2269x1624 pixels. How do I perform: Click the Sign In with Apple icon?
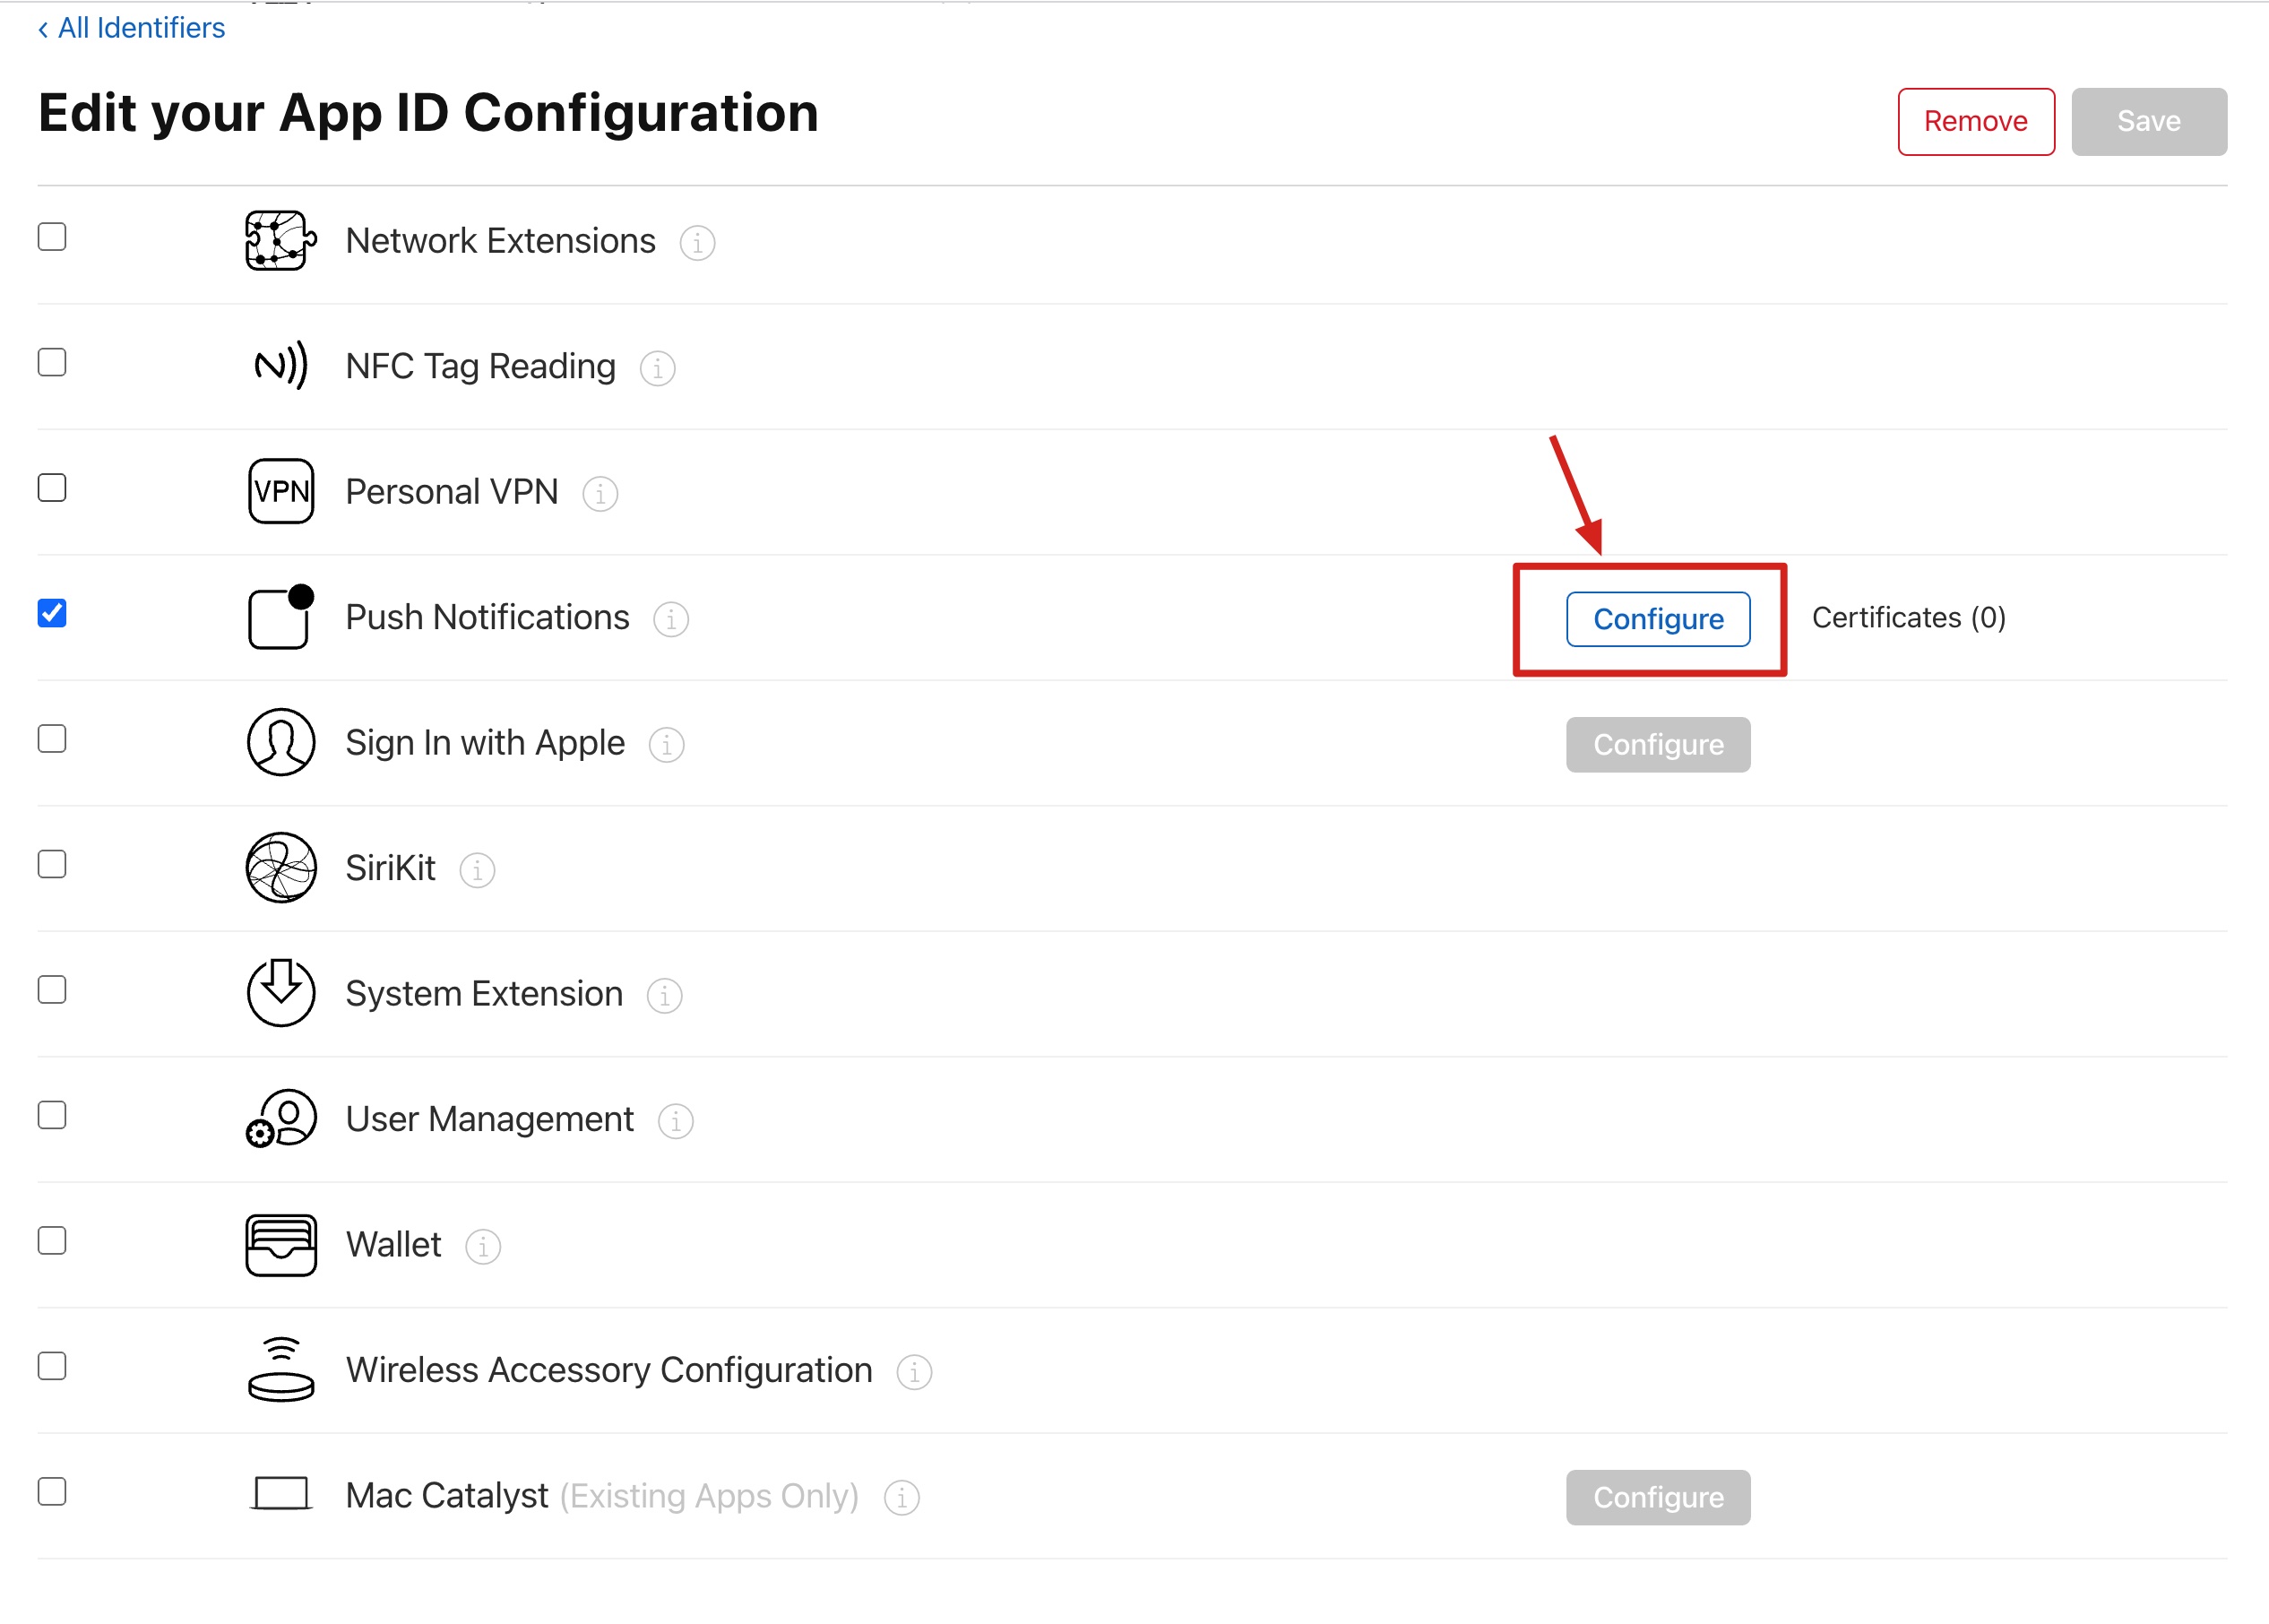[280, 743]
